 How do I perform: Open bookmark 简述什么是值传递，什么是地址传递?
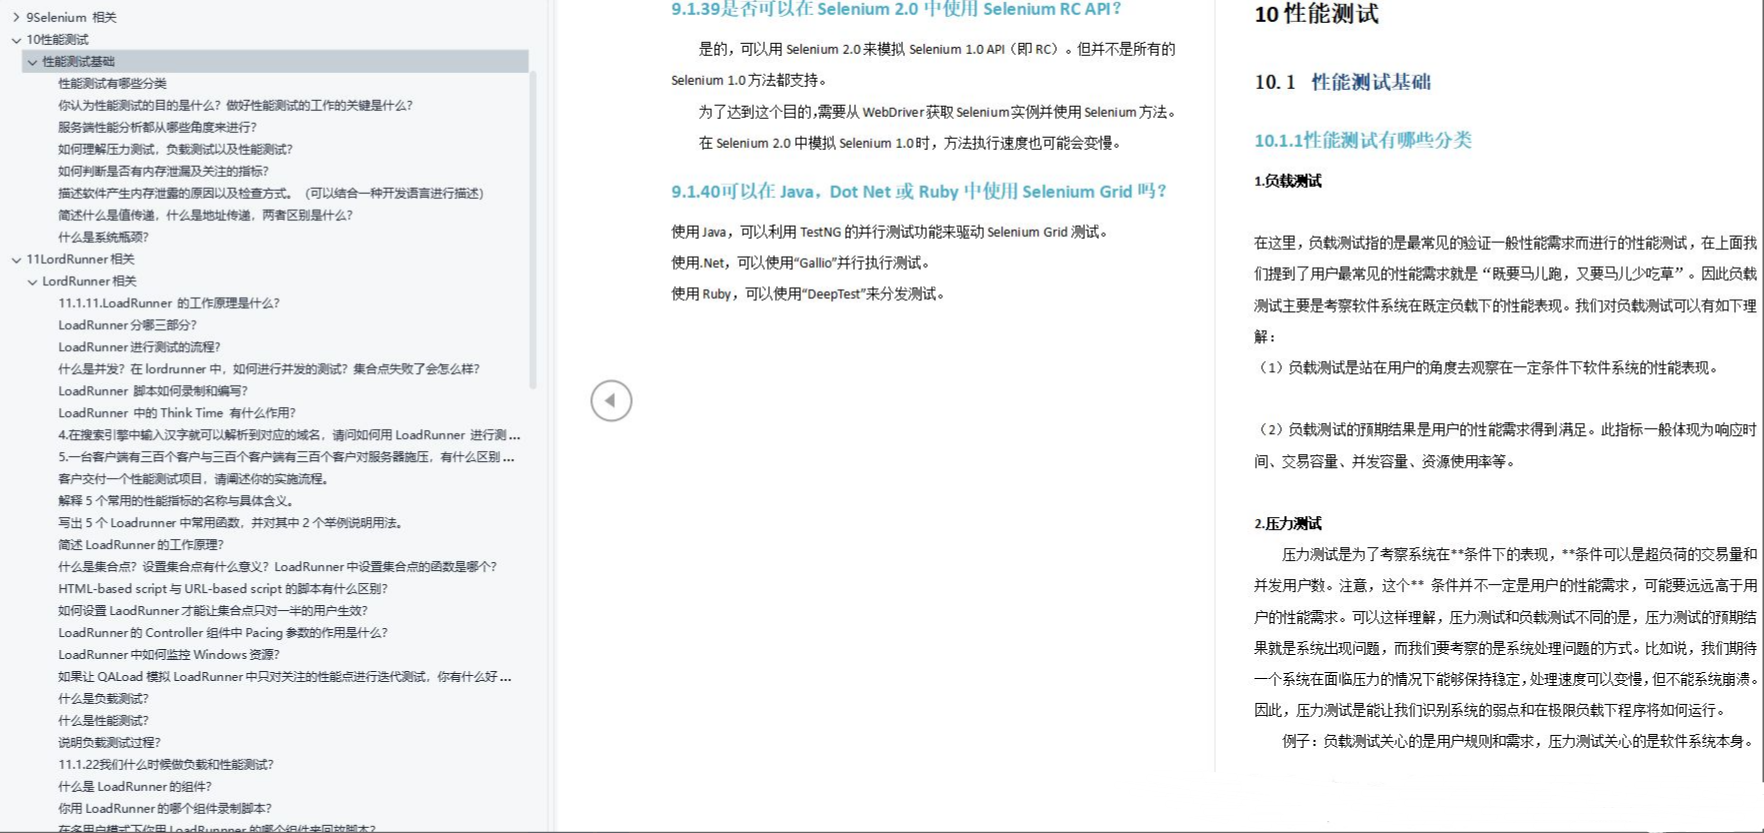click(x=205, y=215)
